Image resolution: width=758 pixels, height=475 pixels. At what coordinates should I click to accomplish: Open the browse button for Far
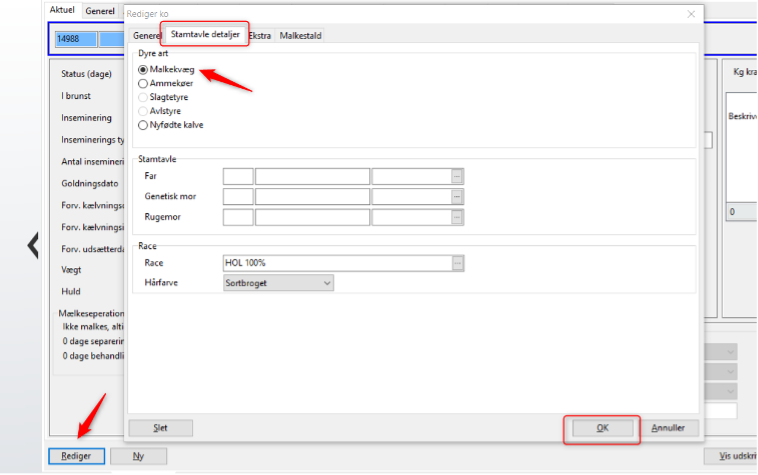tap(457, 176)
